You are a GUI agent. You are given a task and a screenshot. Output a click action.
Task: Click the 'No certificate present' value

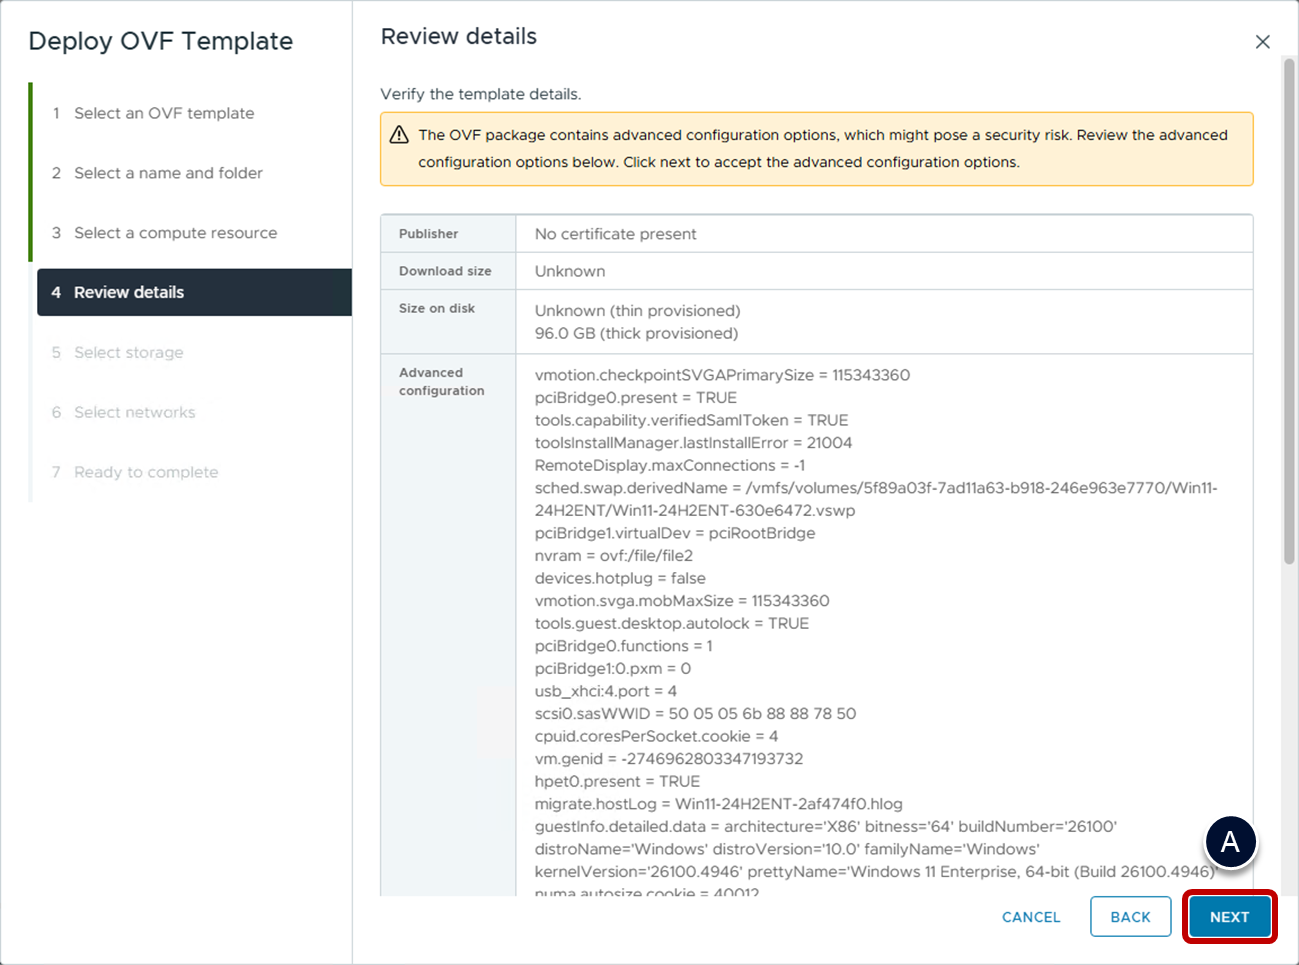tap(615, 234)
